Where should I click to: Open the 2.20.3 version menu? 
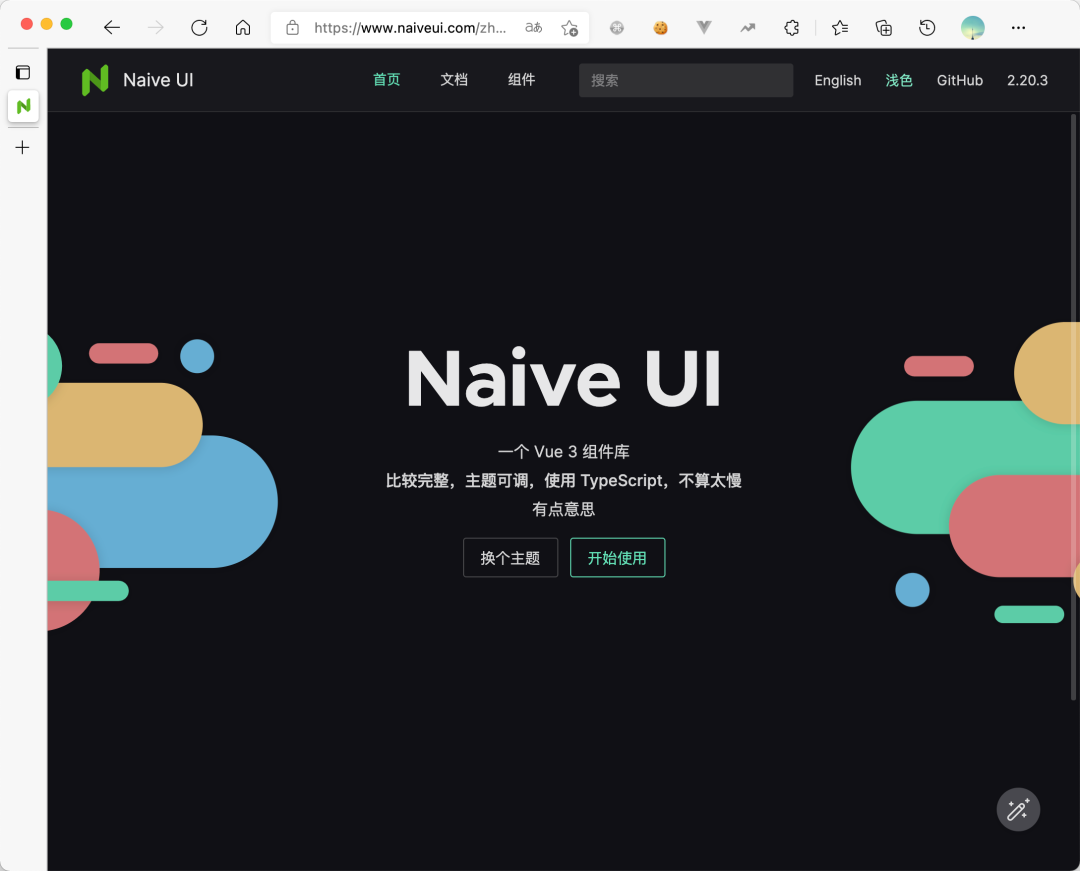(1027, 81)
